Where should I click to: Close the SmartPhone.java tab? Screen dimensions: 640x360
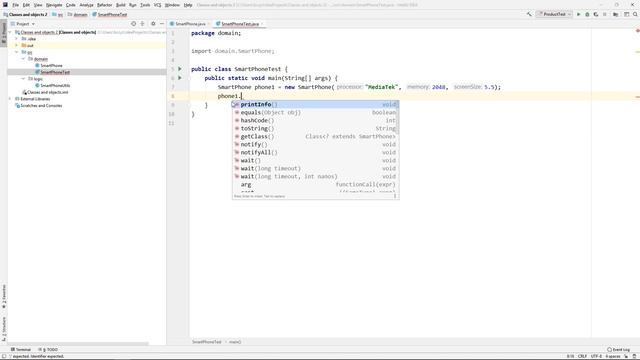[208, 24]
